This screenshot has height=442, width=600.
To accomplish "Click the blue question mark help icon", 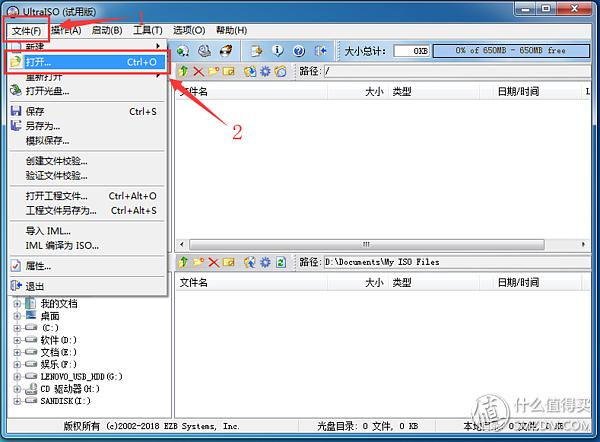I will [x=299, y=51].
